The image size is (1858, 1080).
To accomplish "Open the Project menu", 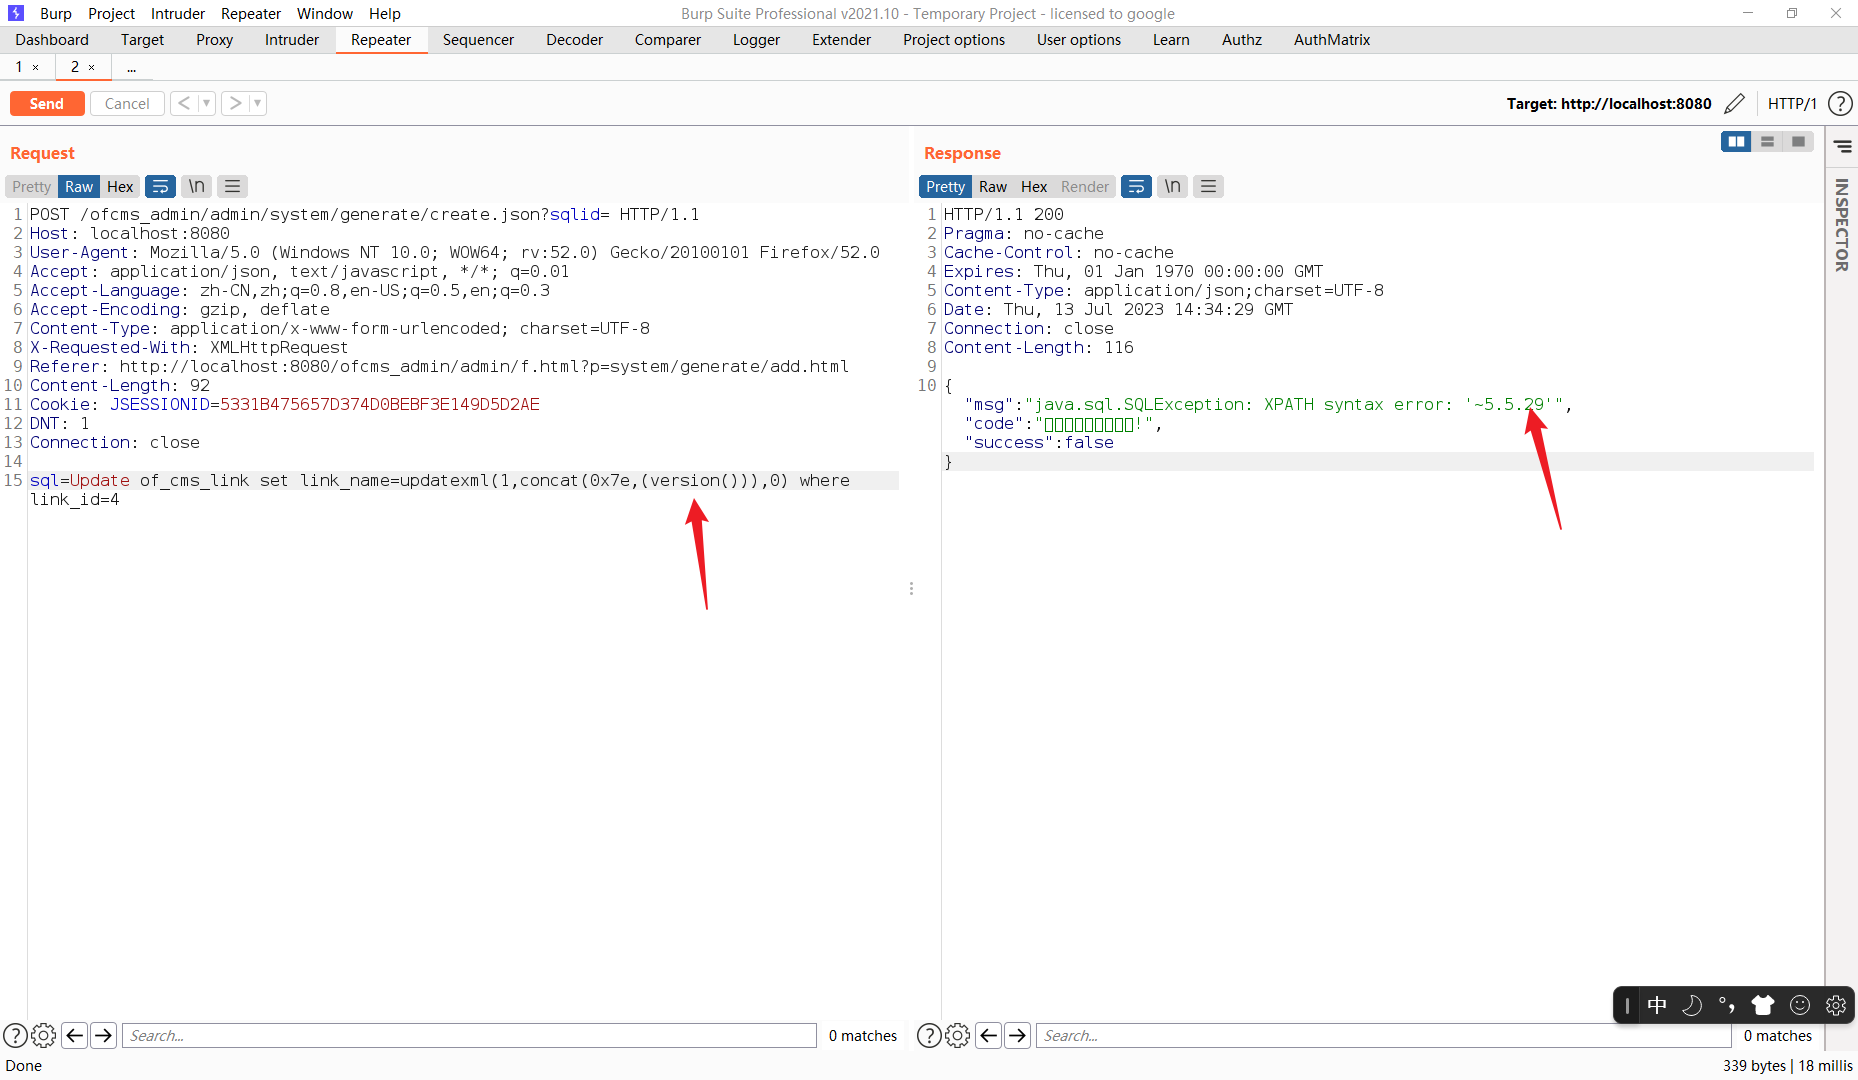I will (x=111, y=13).
